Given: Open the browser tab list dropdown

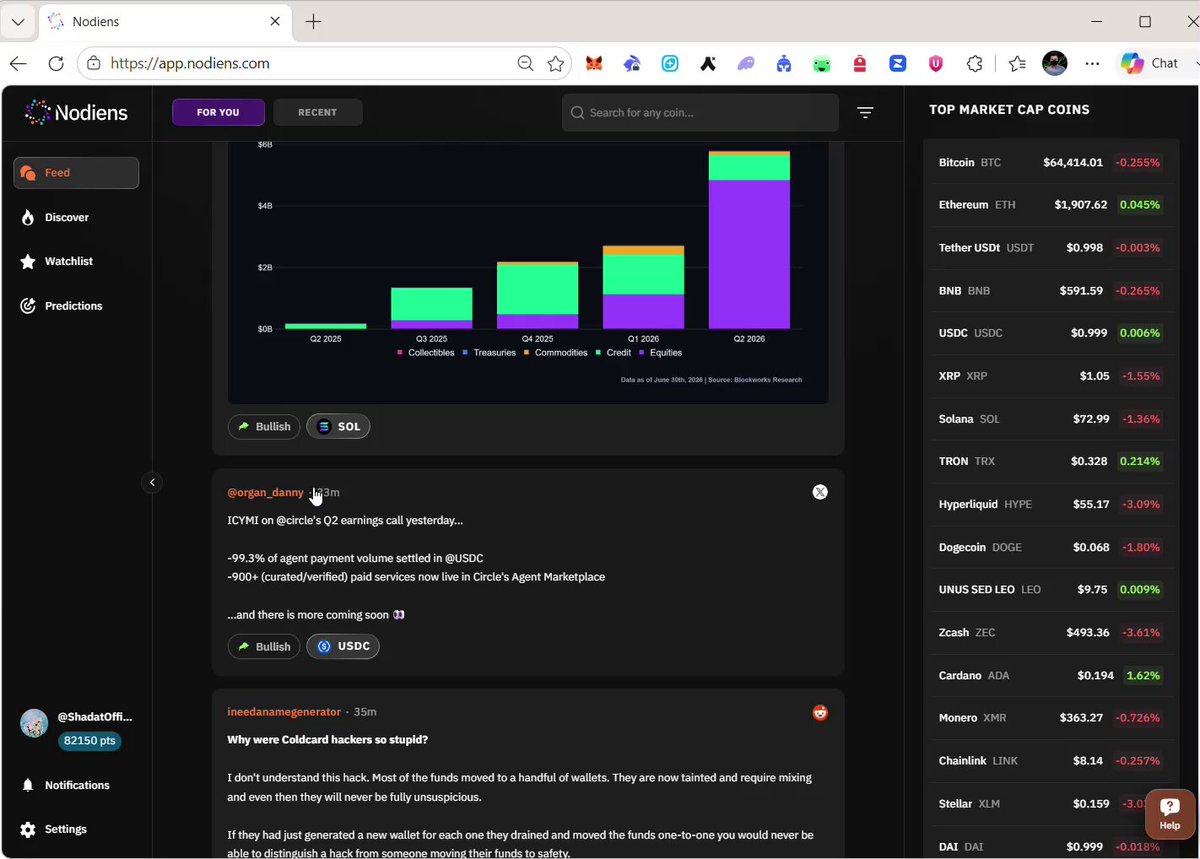Looking at the screenshot, I should (x=18, y=21).
